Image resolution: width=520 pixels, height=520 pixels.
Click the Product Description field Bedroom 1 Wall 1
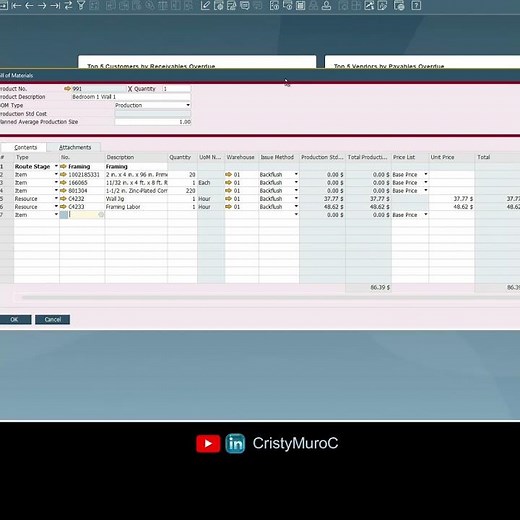pos(131,97)
